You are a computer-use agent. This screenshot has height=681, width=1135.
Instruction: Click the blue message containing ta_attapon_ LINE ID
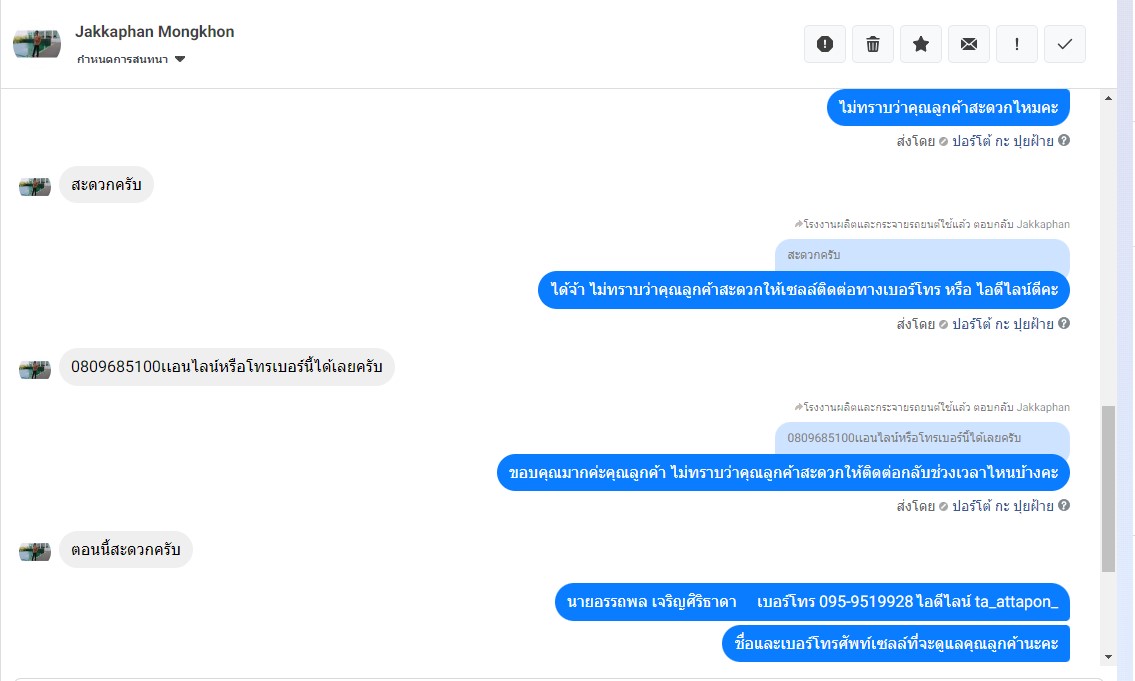[x=812, y=602]
